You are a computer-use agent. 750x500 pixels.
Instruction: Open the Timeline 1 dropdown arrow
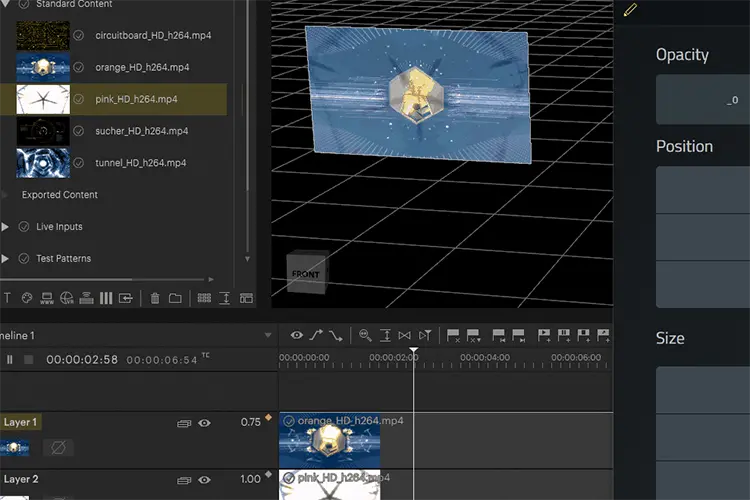pyautogui.click(x=268, y=335)
